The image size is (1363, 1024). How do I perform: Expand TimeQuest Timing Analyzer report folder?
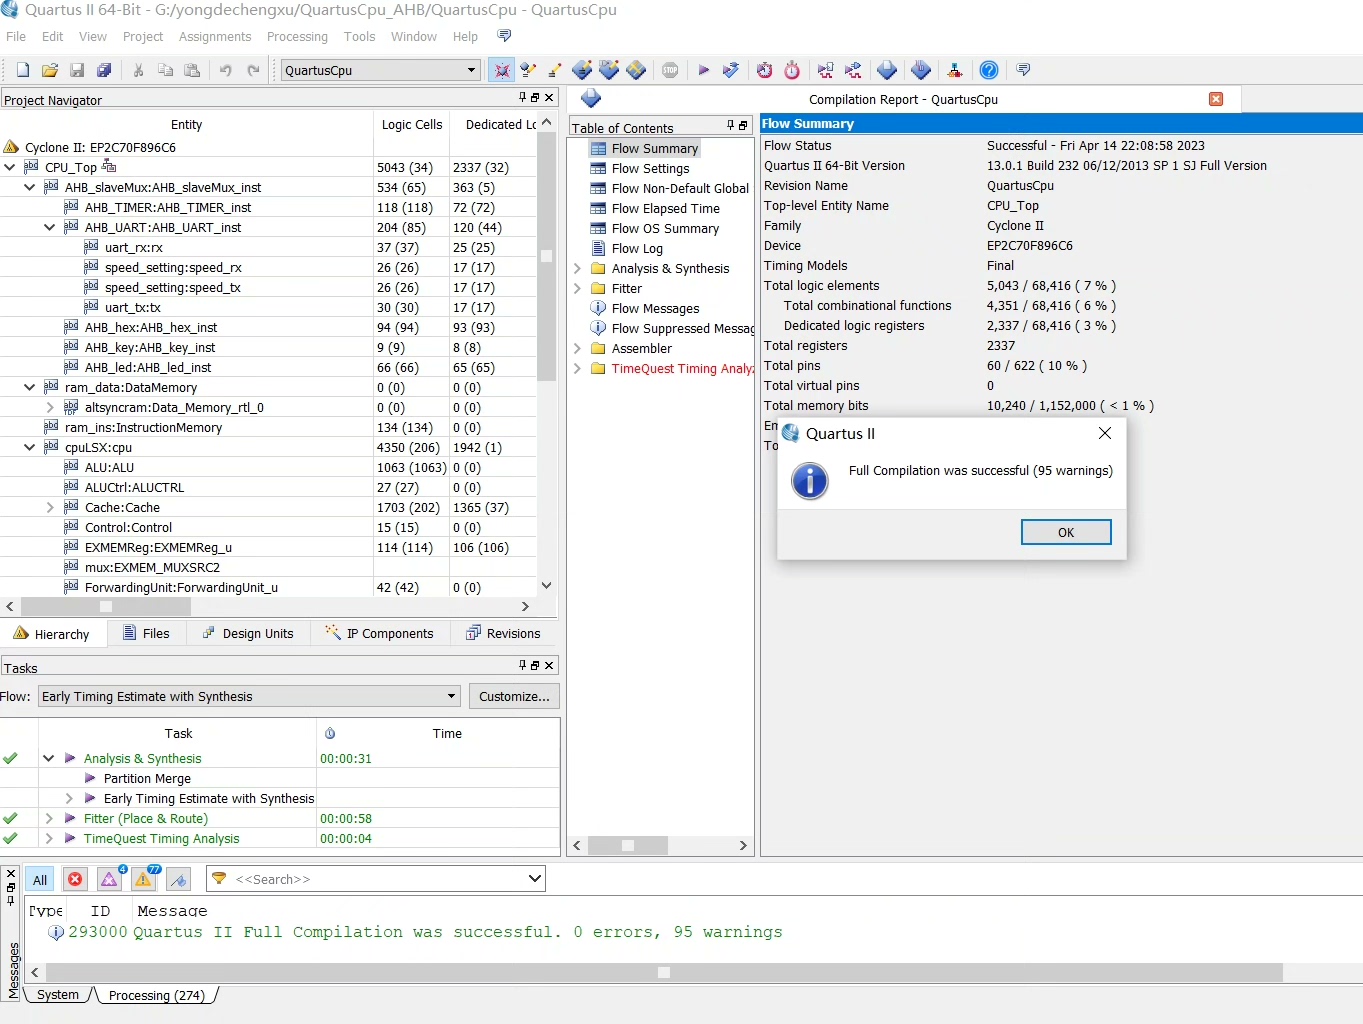click(x=577, y=368)
